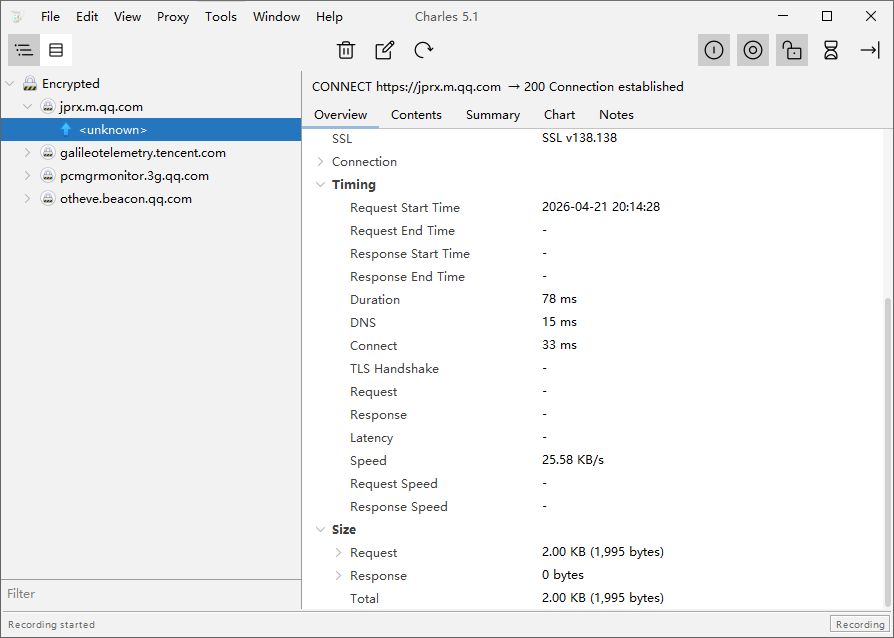Expand galileotelemetry.tencent.com host
The width and height of the screenshot is (894, 638).
click(x=28, y=153)
